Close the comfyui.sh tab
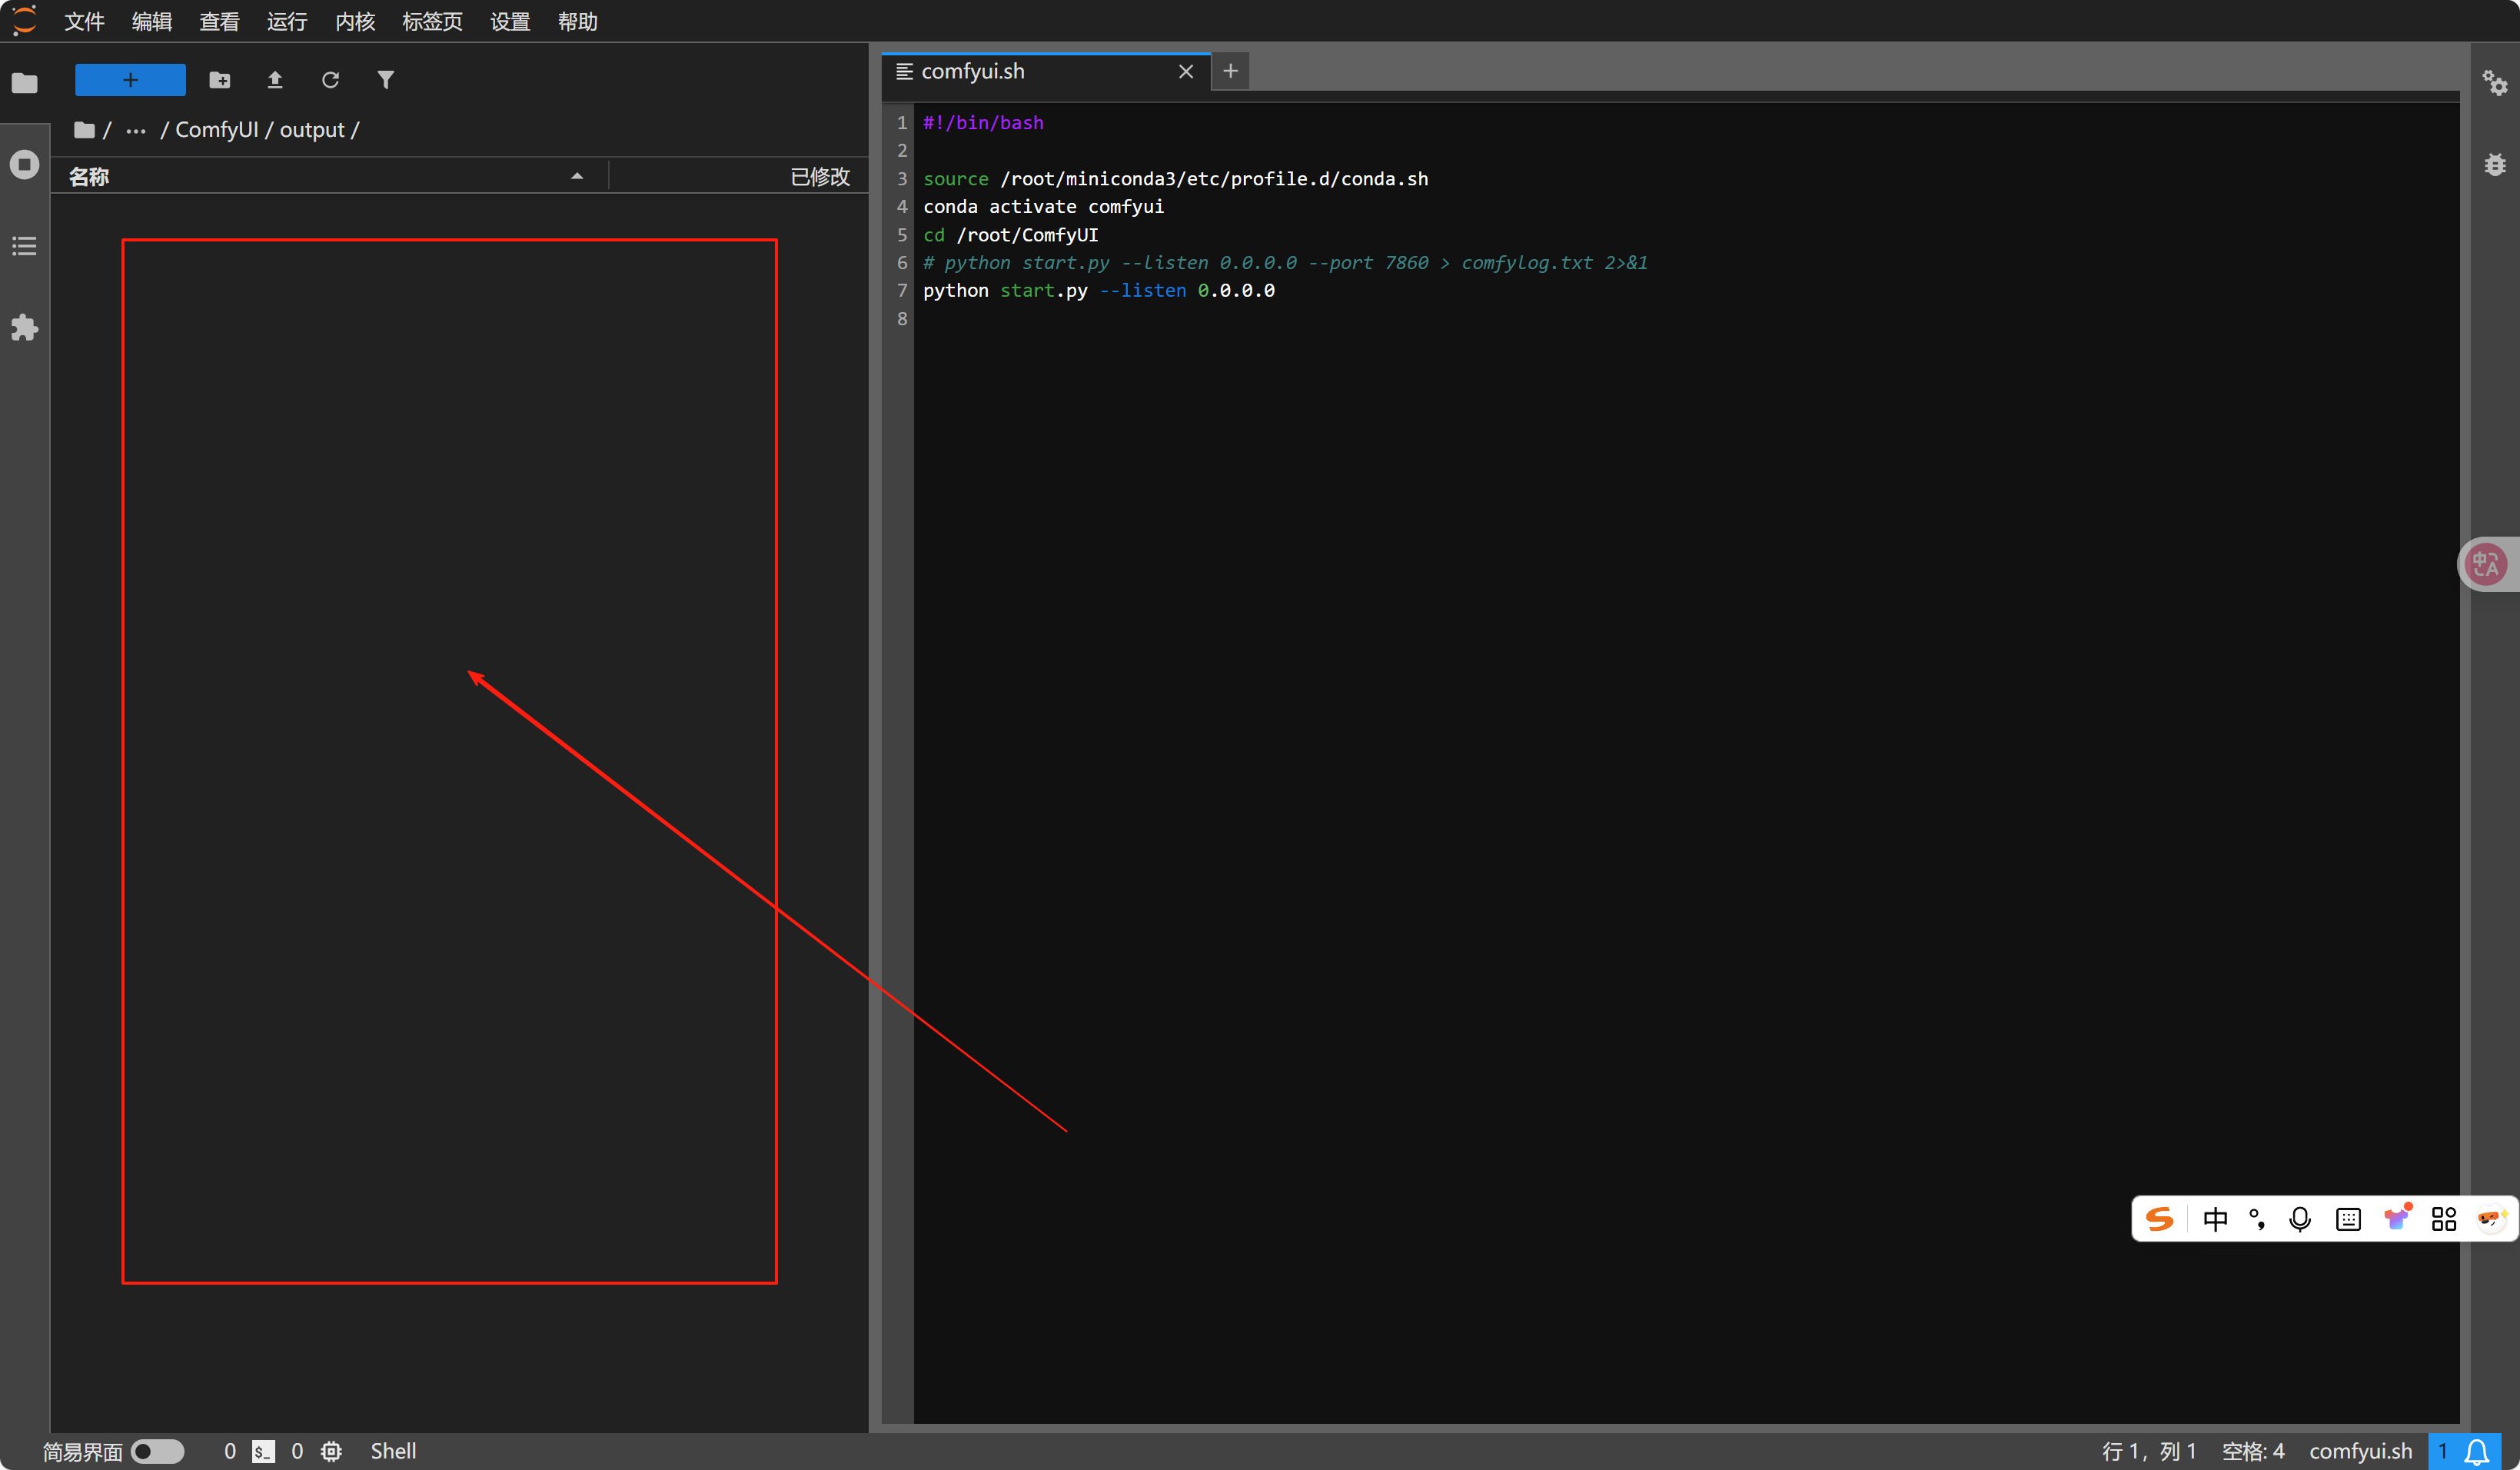The height and width of the screenshot is (1470, 2520). (x=1186, y=71)
